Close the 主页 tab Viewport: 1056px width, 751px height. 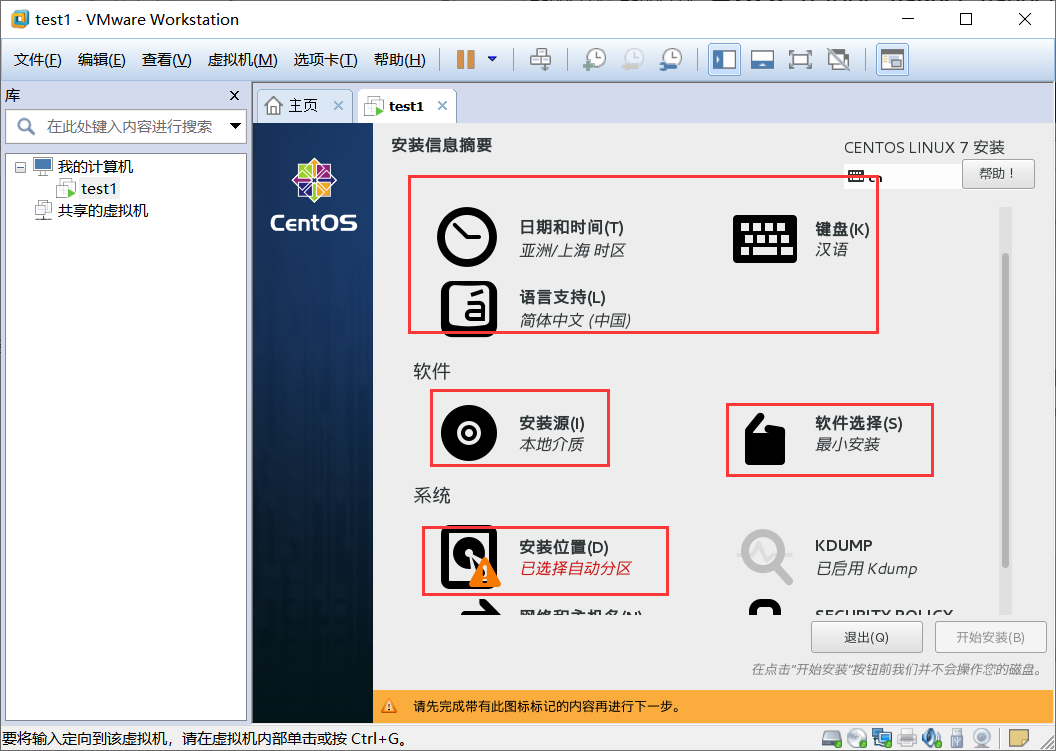pos(338,106)
